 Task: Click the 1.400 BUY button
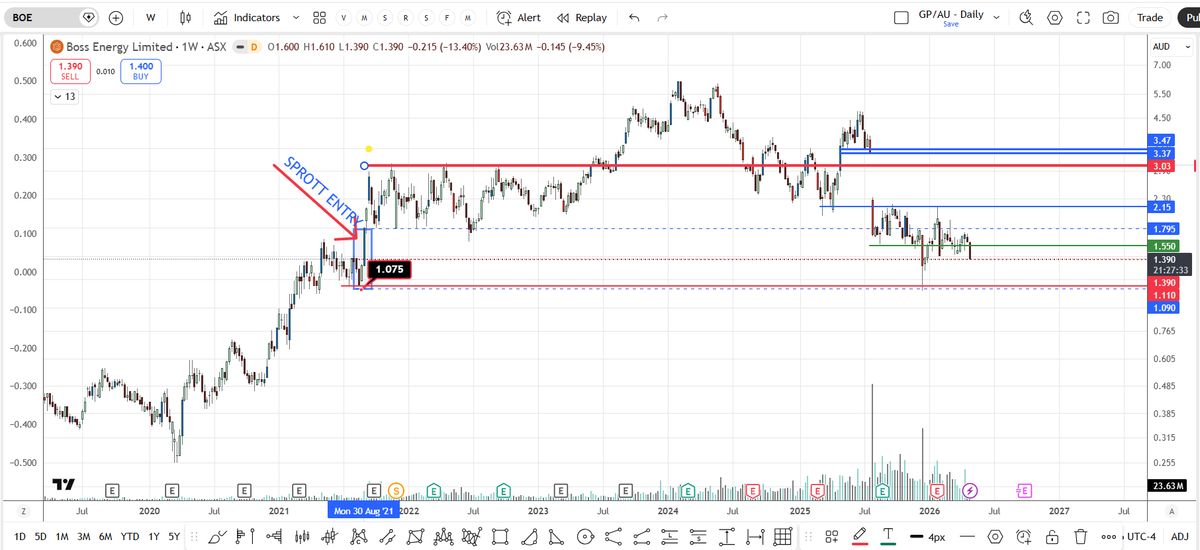[x=139, y=72]
